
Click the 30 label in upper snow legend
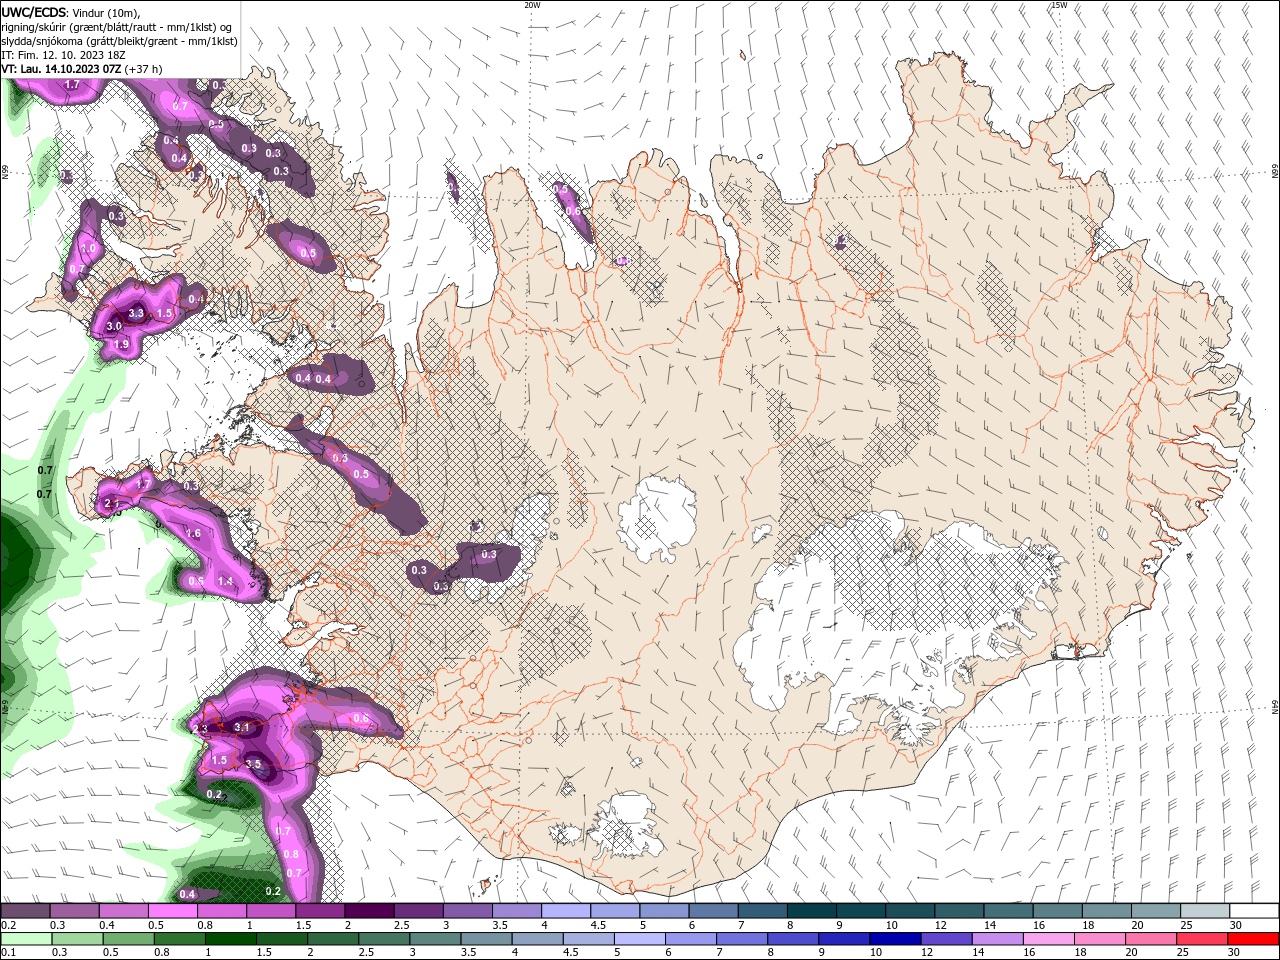(x=1236, y=925)
